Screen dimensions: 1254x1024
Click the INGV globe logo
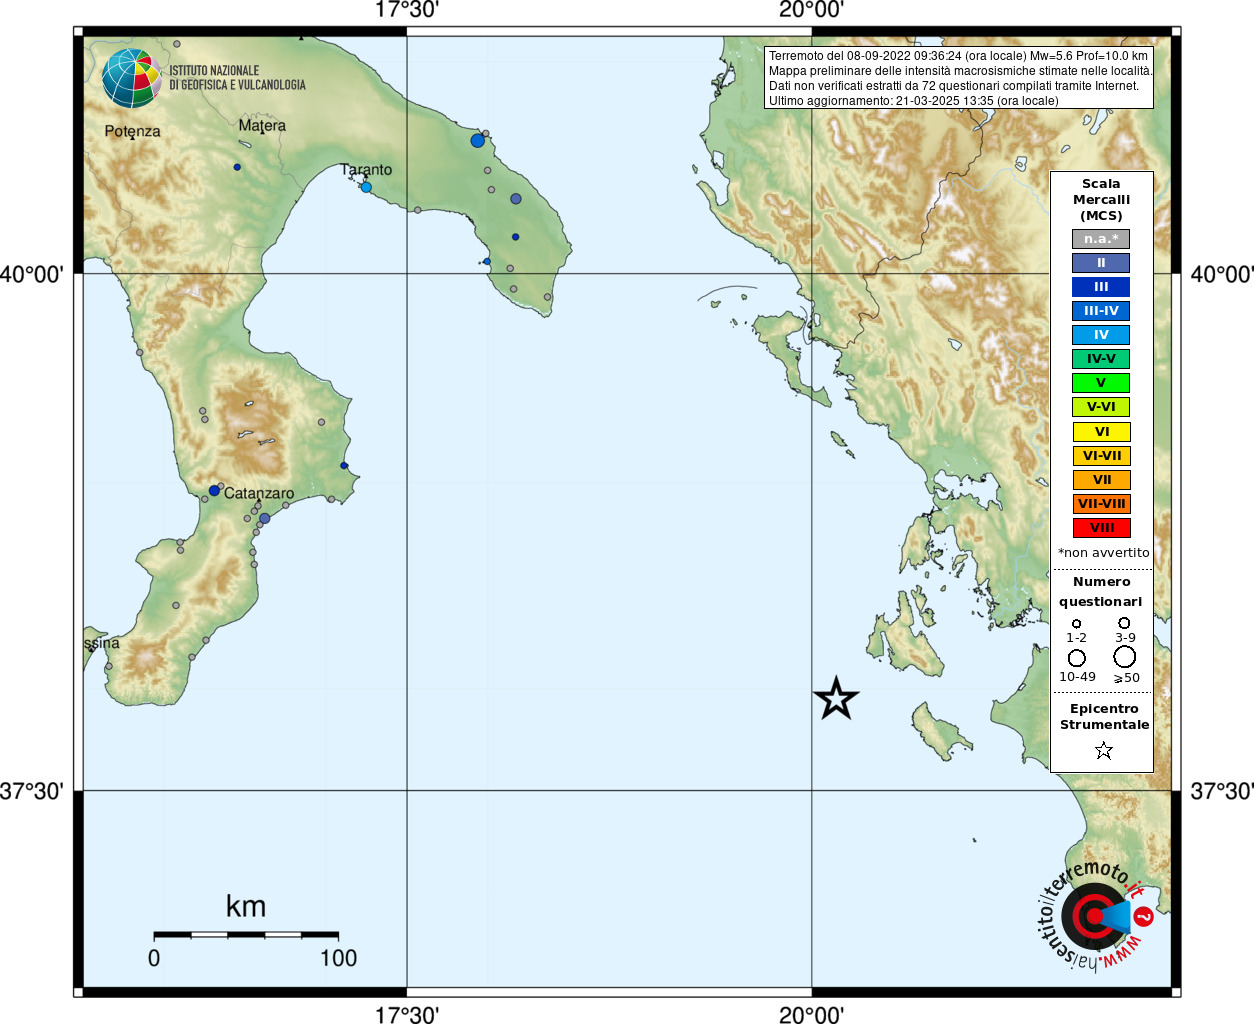[x=132, y=78]
